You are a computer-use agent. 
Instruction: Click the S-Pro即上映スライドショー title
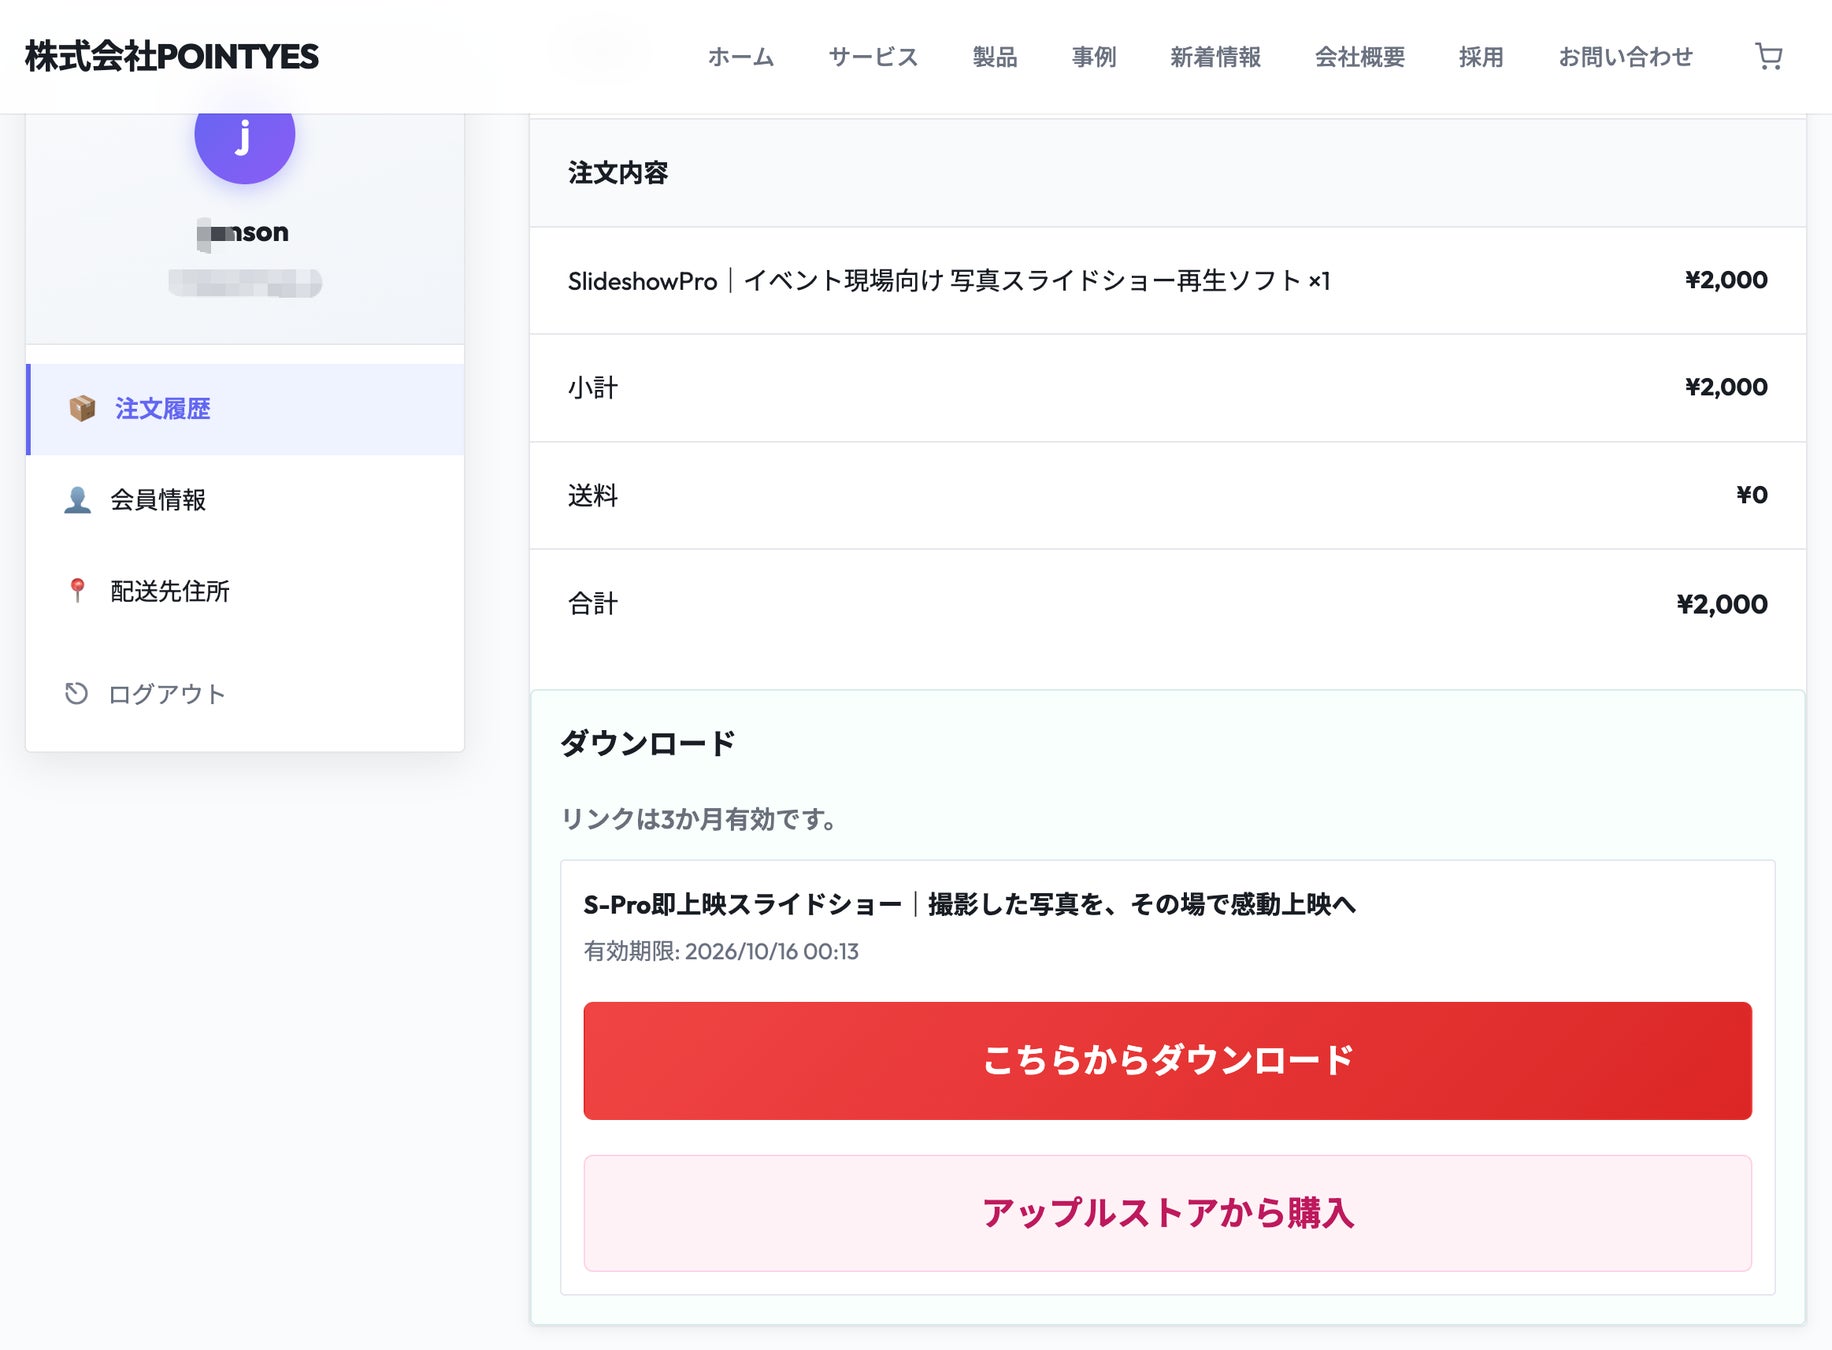pos(970,905)
